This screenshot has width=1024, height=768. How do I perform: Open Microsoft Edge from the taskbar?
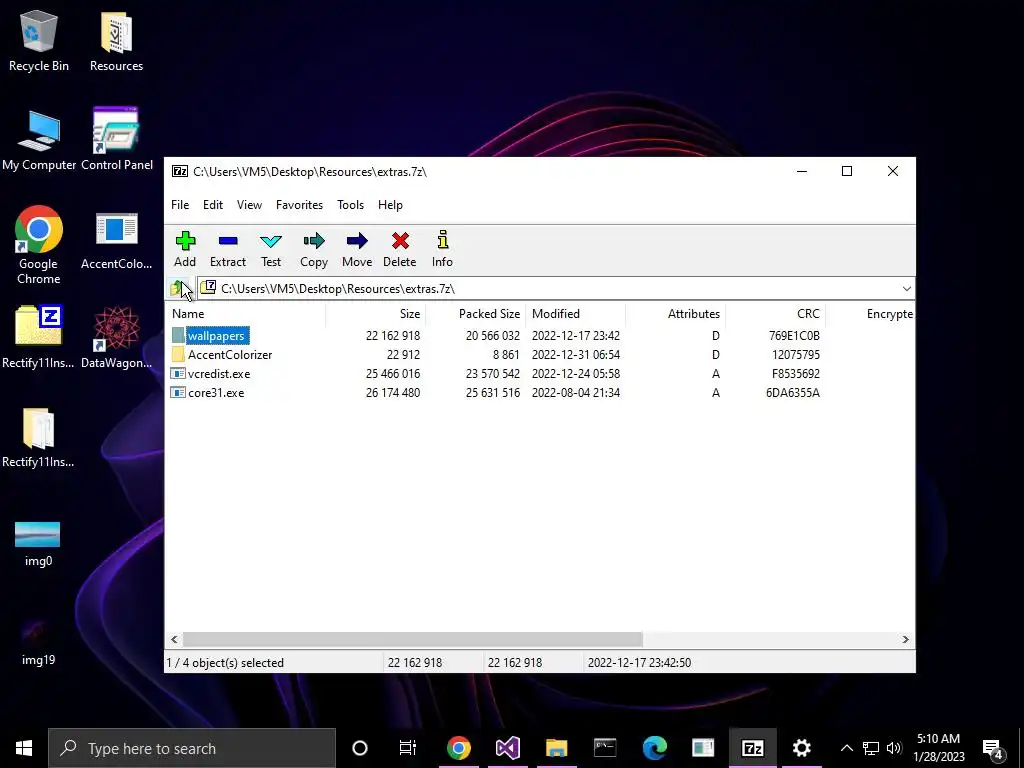pyautogui.click(x=654, y=748)
